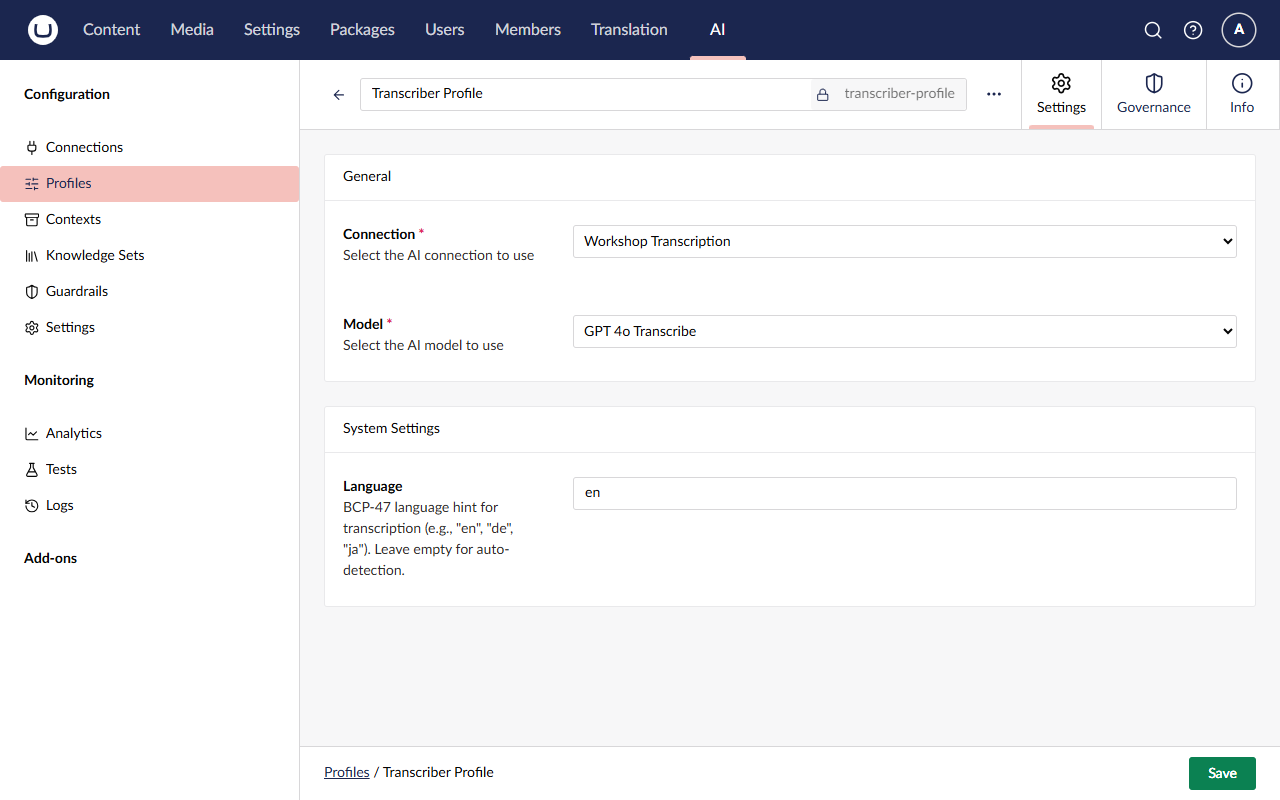Switch to the Info tab
1280x800 pixels.
click(x=1242, y=94)
